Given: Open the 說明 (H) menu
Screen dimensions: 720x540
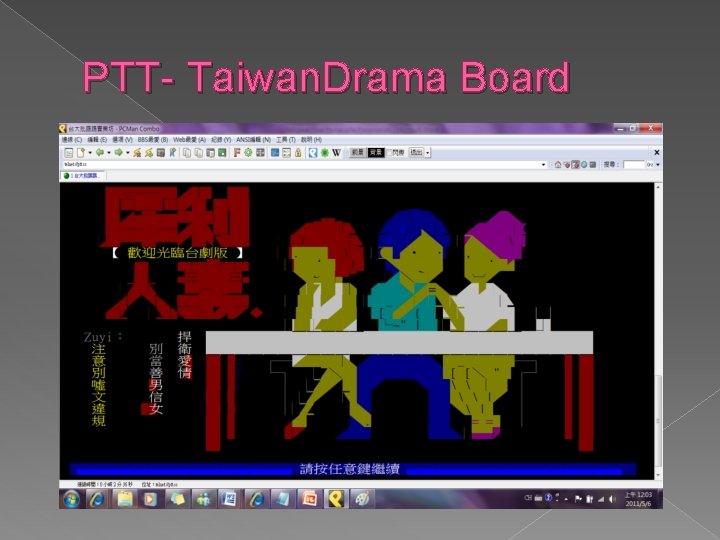Looking at the screenshot, I should click(x=311, y=140).
